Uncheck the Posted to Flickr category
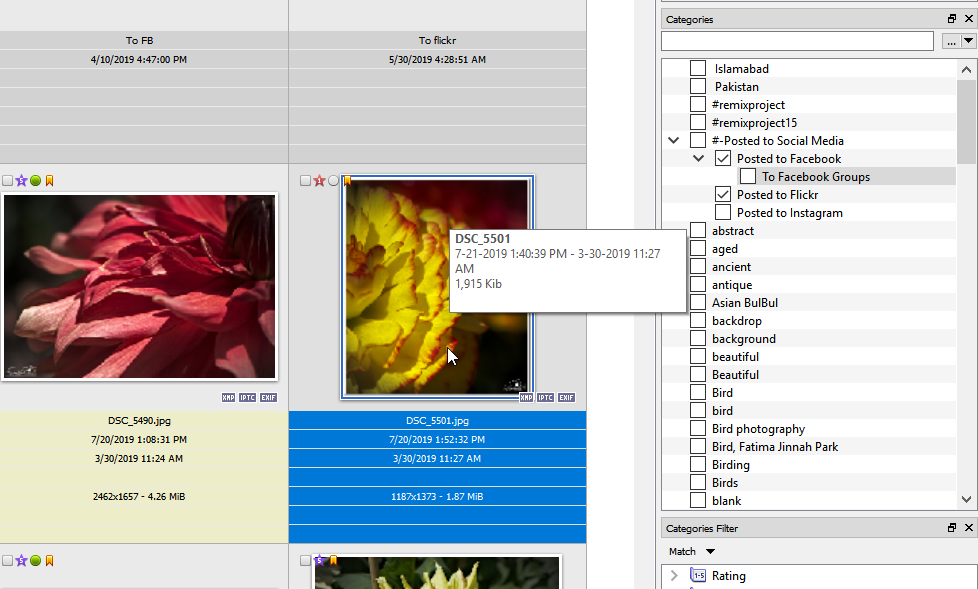The height and width of the screenshot is (589, 978). coord(723,195)
